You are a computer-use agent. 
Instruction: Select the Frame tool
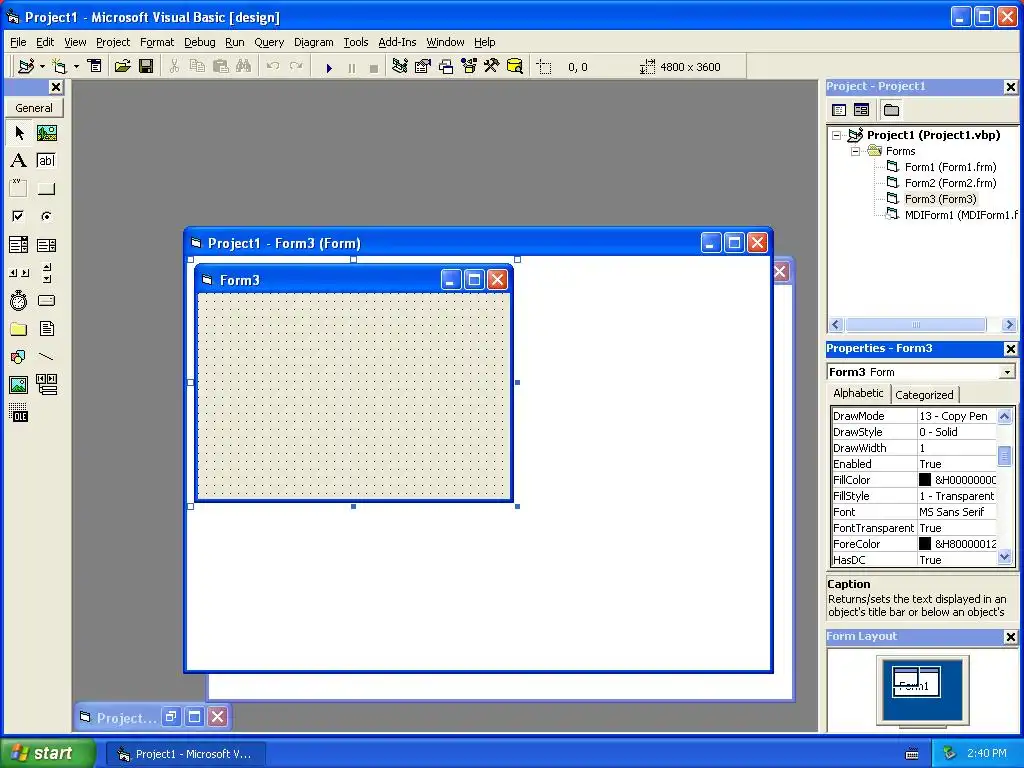pyautogui.click(x=19, y=189)
